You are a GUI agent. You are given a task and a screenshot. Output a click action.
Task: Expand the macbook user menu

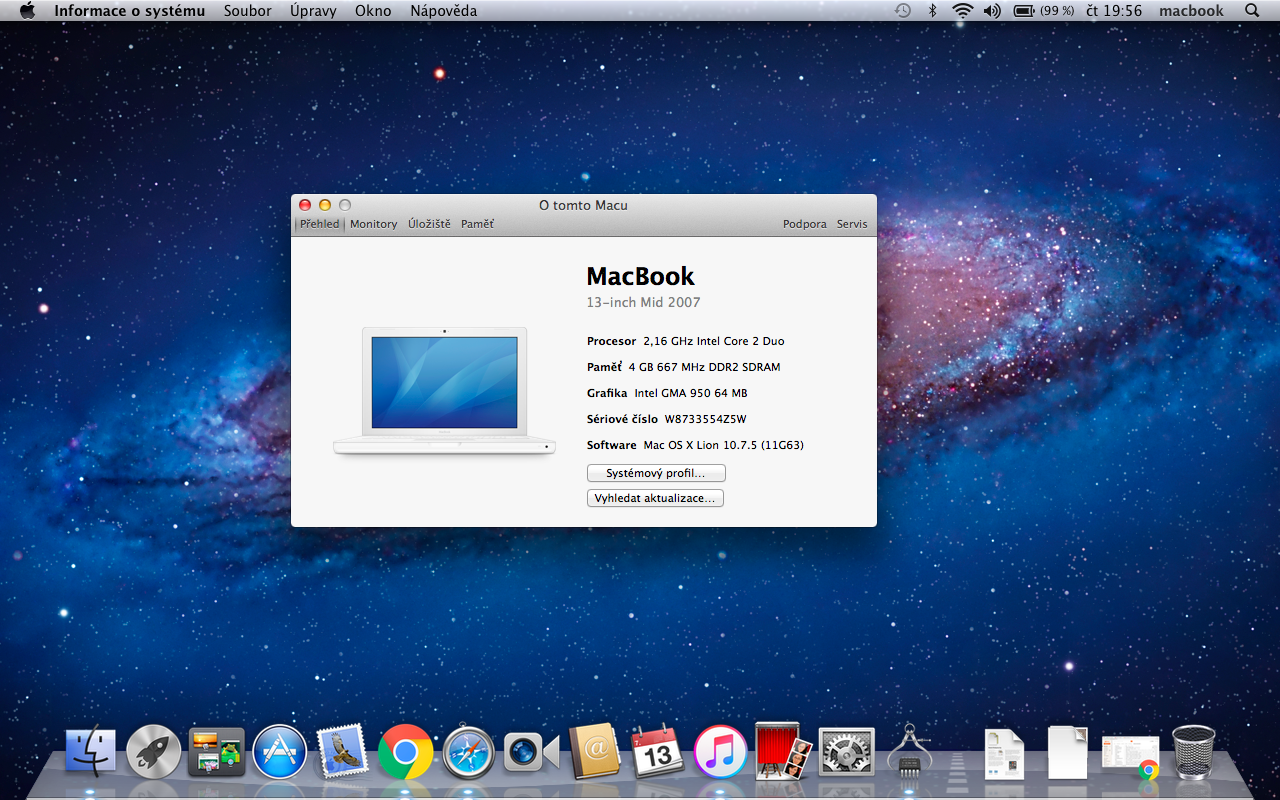[x=1191, y=11]
